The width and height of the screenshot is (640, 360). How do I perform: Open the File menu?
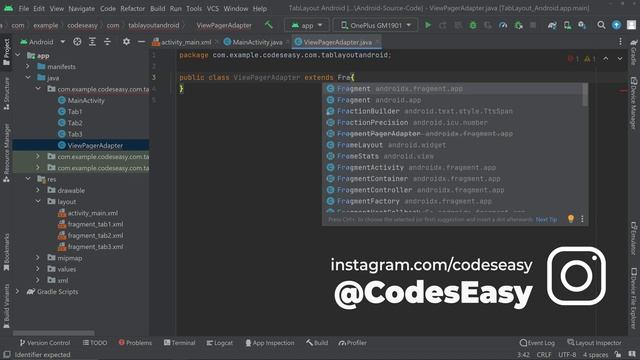click(x=24, y=8)
